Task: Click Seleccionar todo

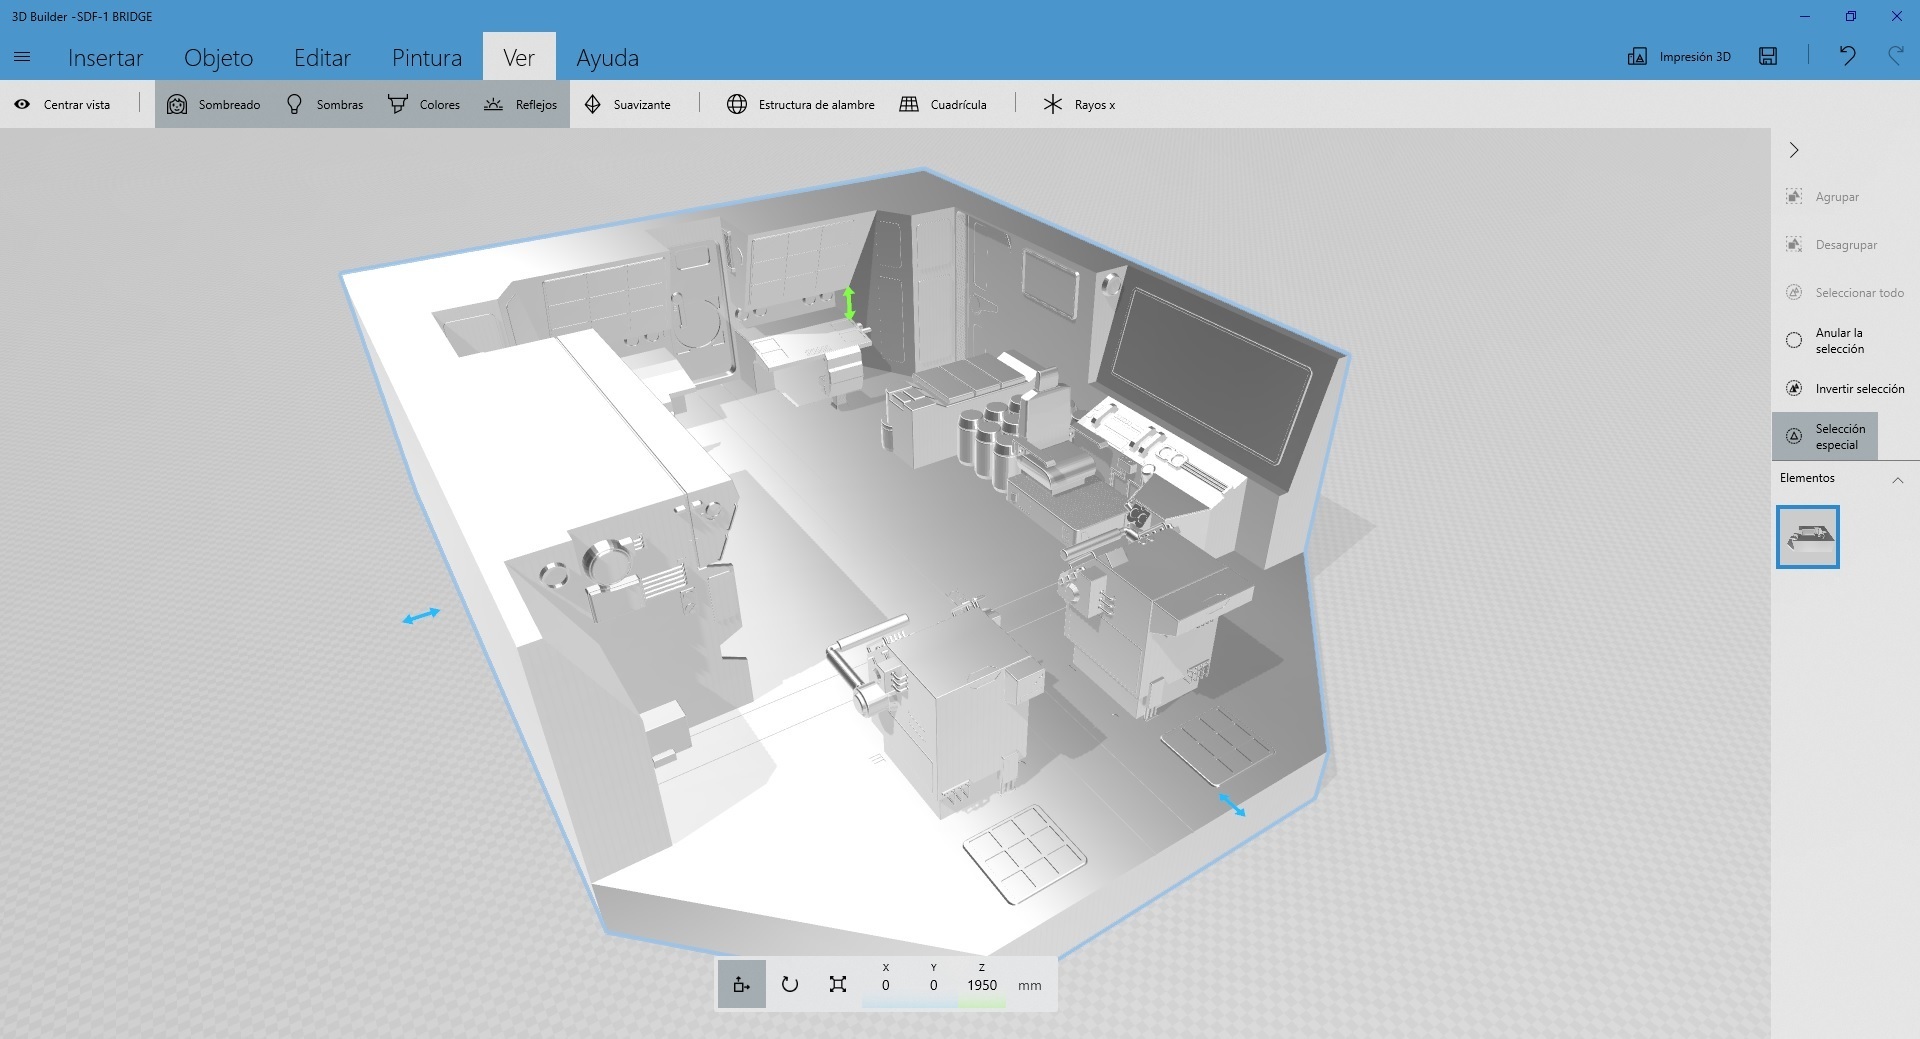Action: [1845, 293]
